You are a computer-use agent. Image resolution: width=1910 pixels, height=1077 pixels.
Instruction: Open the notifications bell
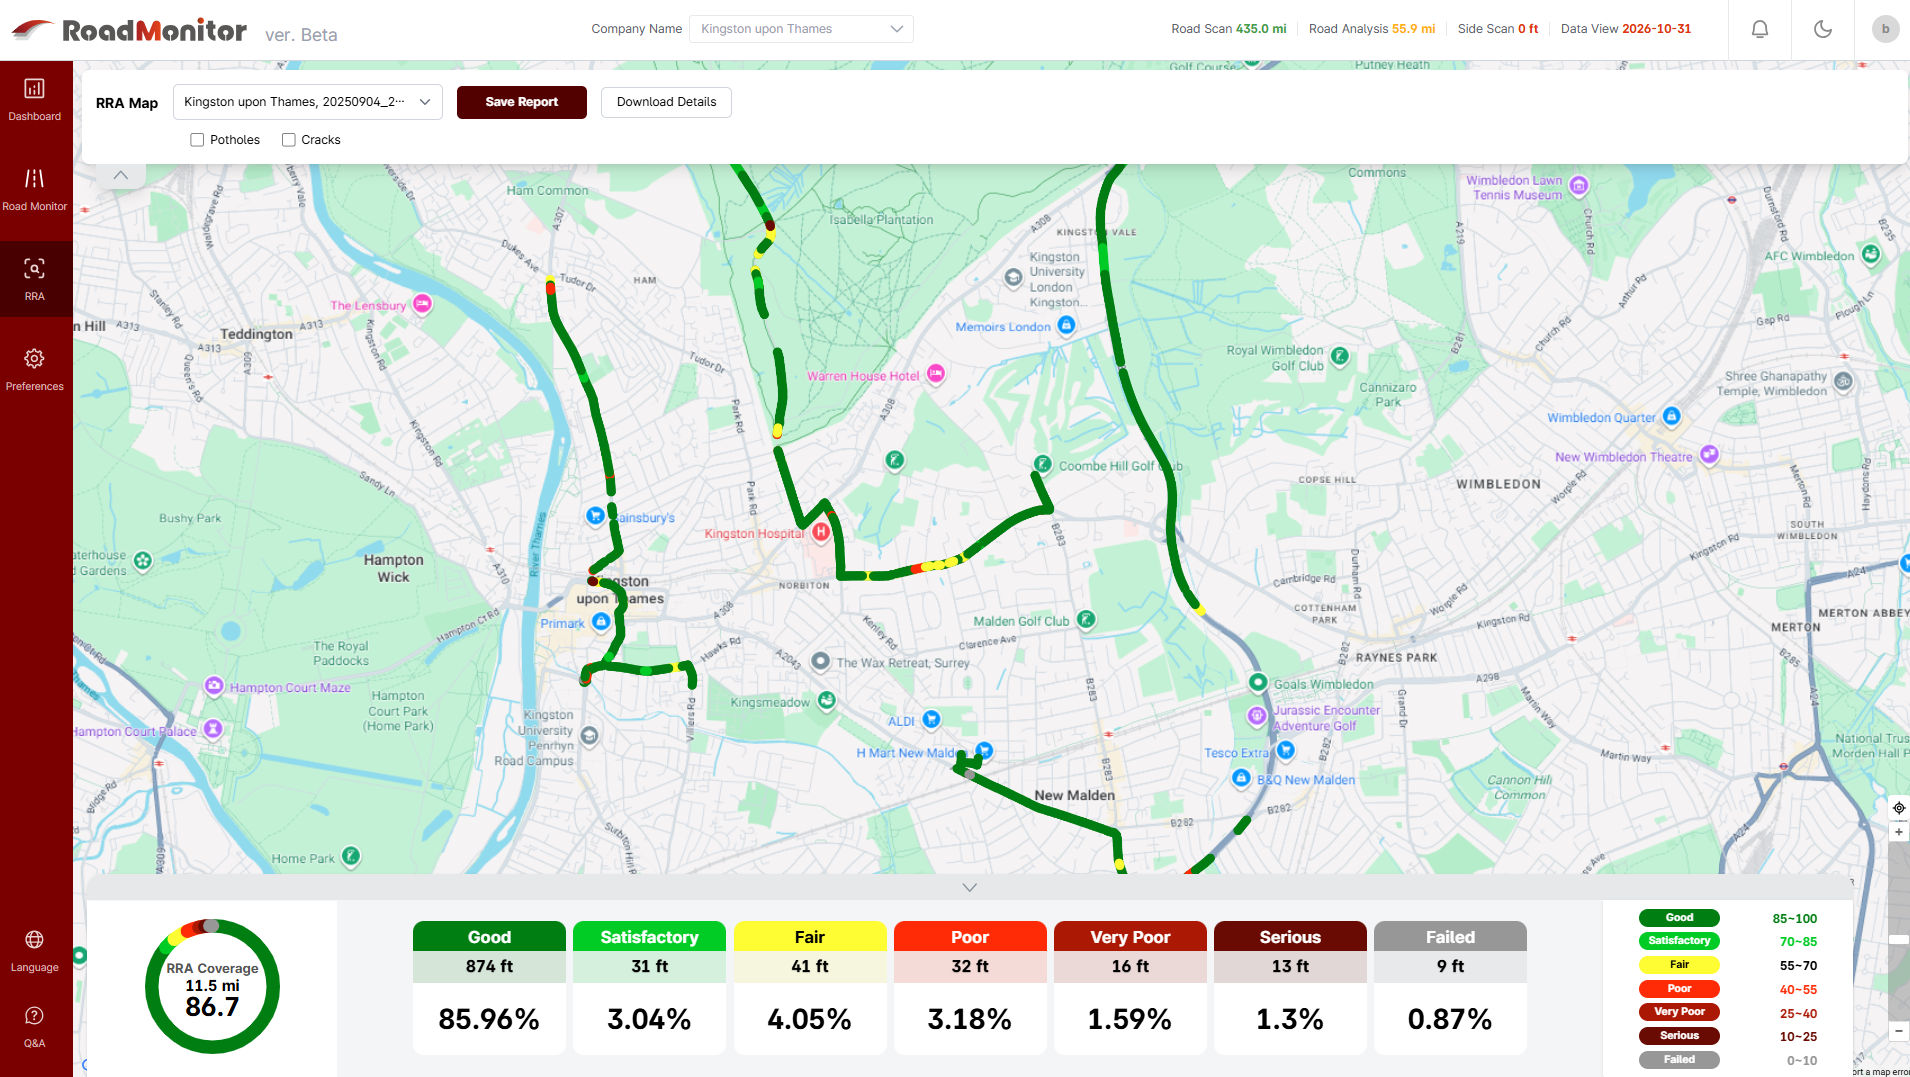tap(1758, 29)
